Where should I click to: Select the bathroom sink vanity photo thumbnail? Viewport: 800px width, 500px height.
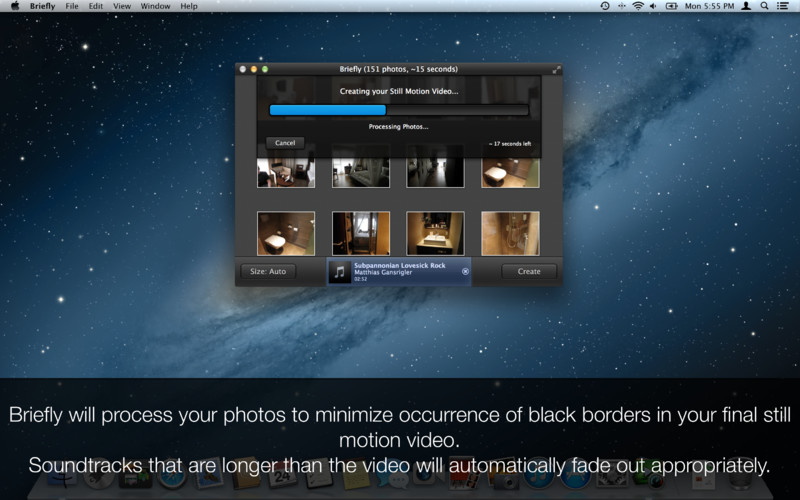[x=435, y=233]
